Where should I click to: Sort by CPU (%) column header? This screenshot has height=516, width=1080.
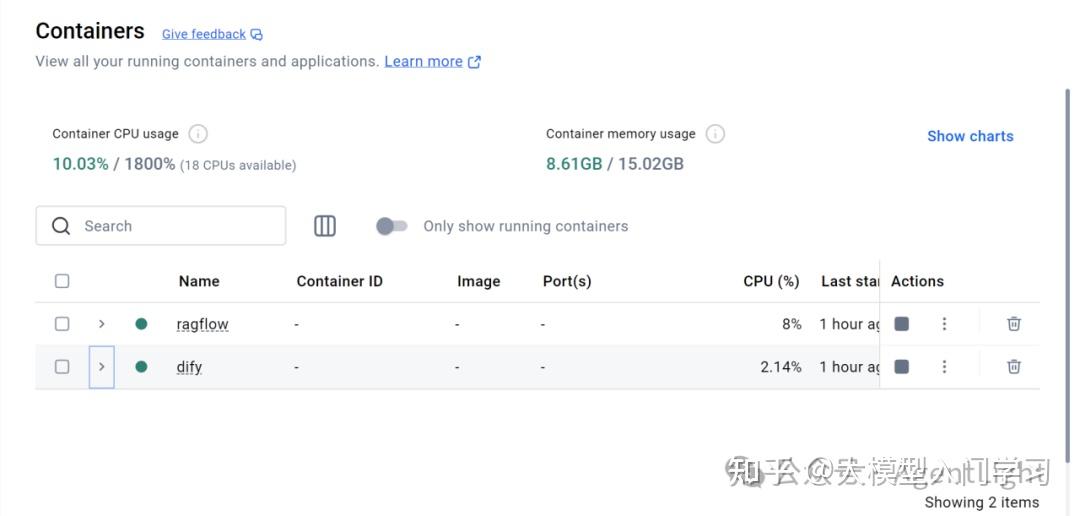point(771,281)
